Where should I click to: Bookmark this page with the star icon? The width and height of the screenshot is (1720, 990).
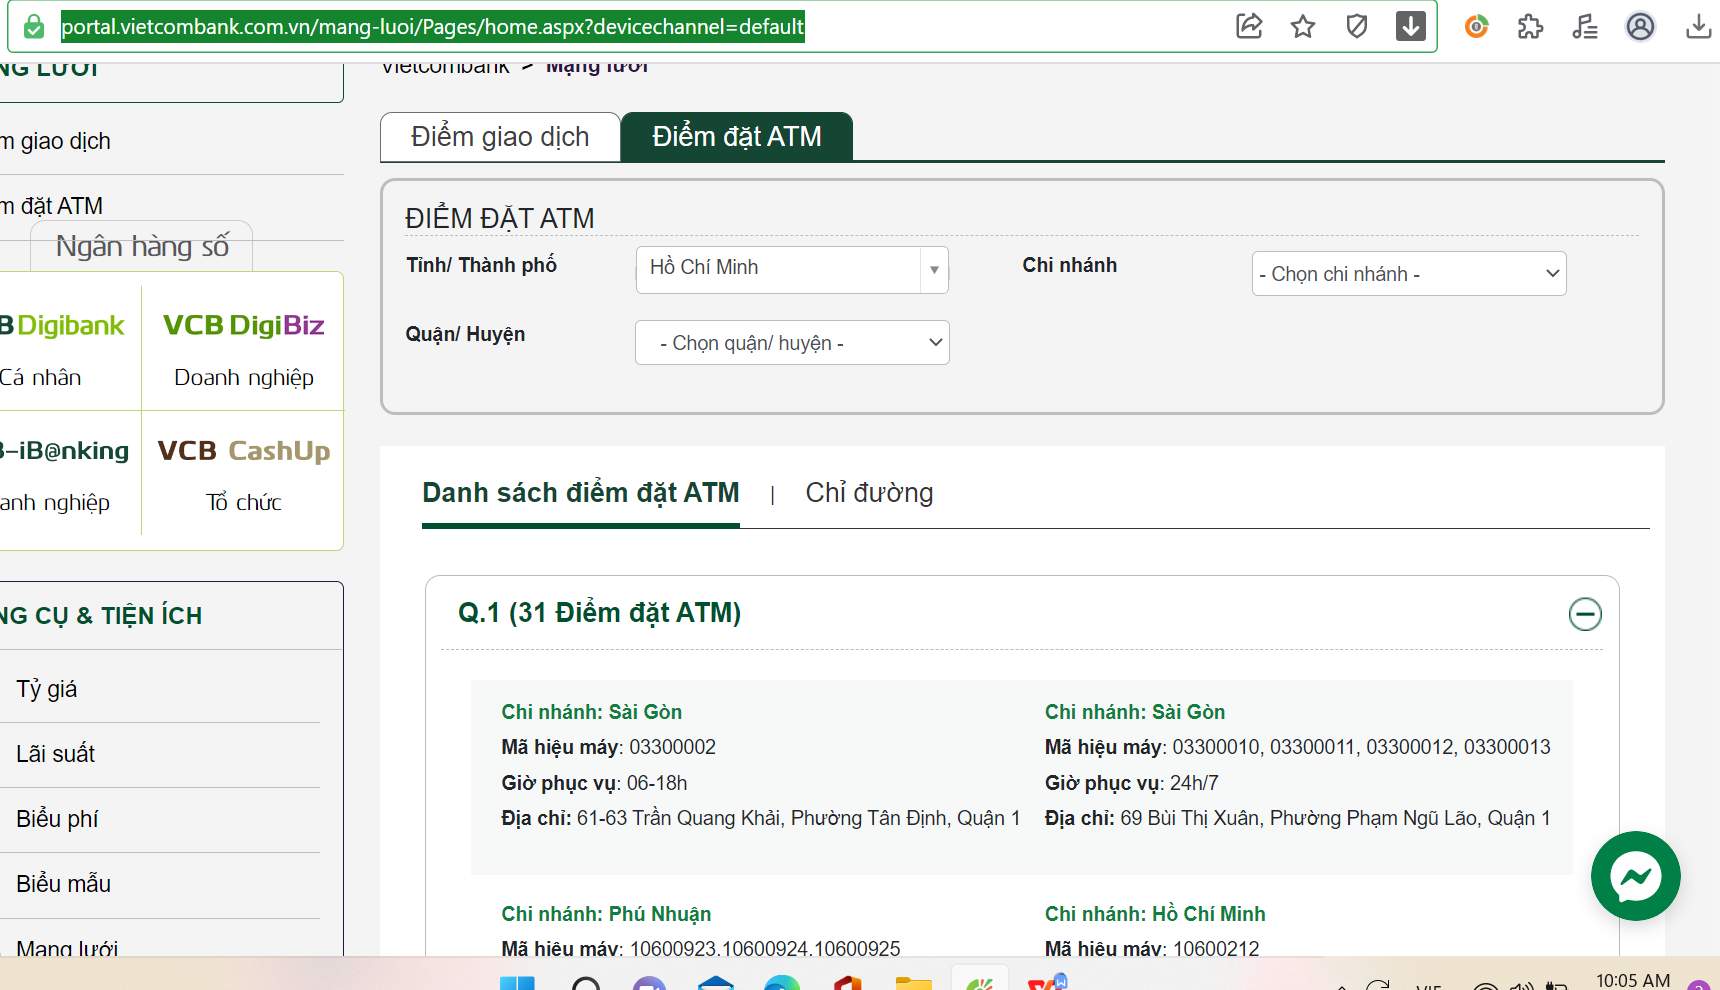click(1303, 26)
